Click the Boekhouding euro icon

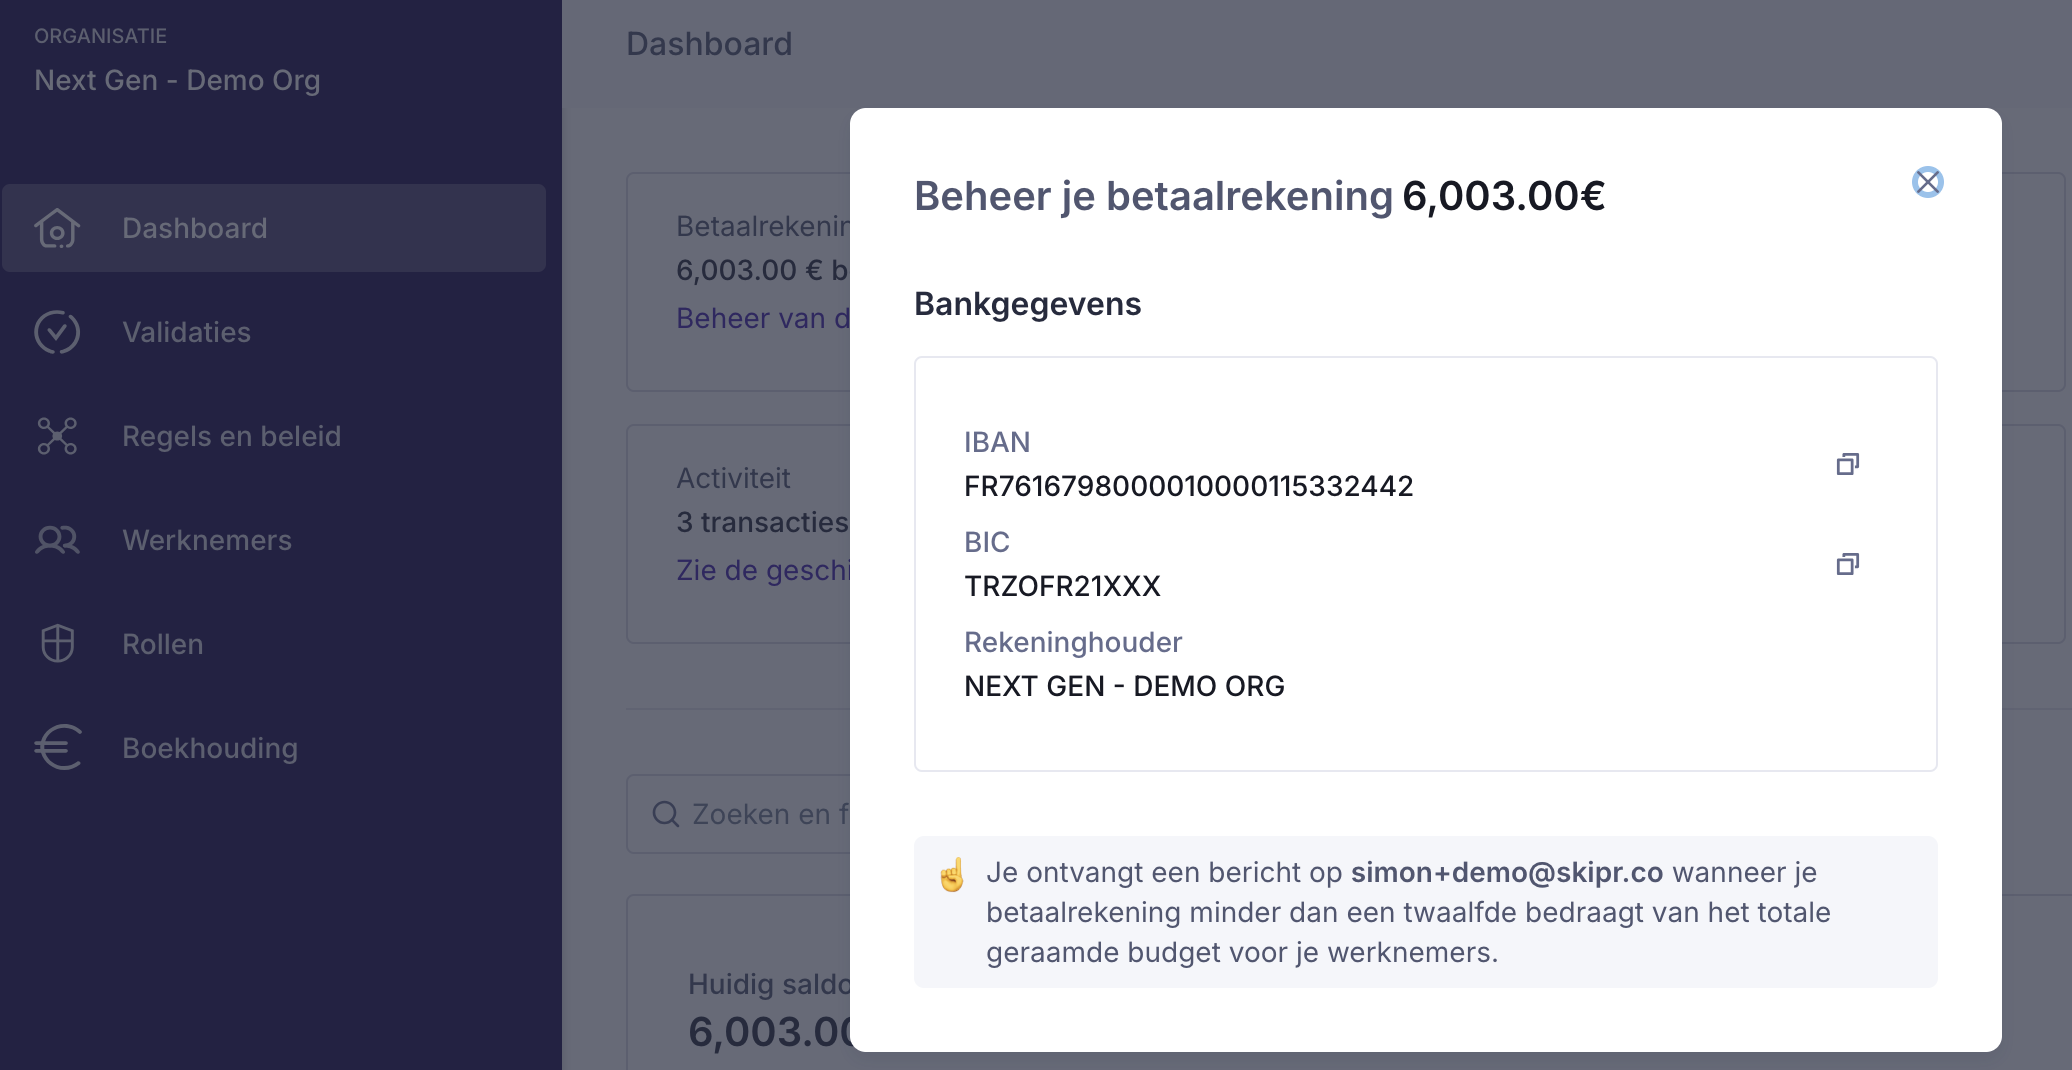click(57, 748)
